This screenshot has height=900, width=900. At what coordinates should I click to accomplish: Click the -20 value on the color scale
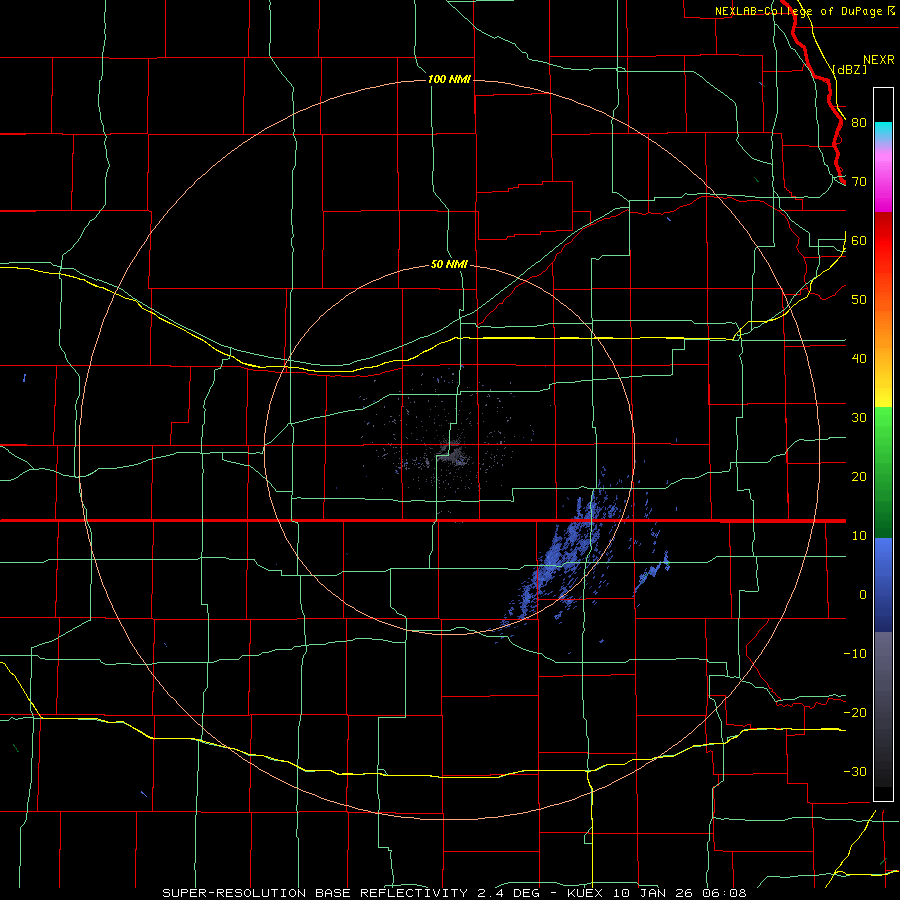[855, 713]
